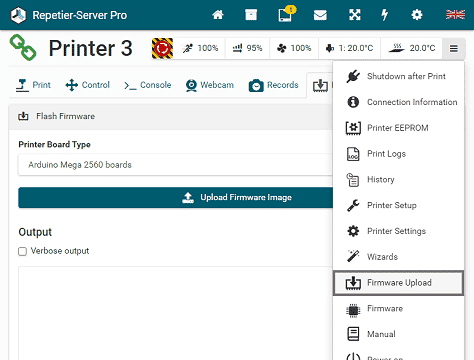
Task: Click the green chain connection icon
Action: pos(23,48)
